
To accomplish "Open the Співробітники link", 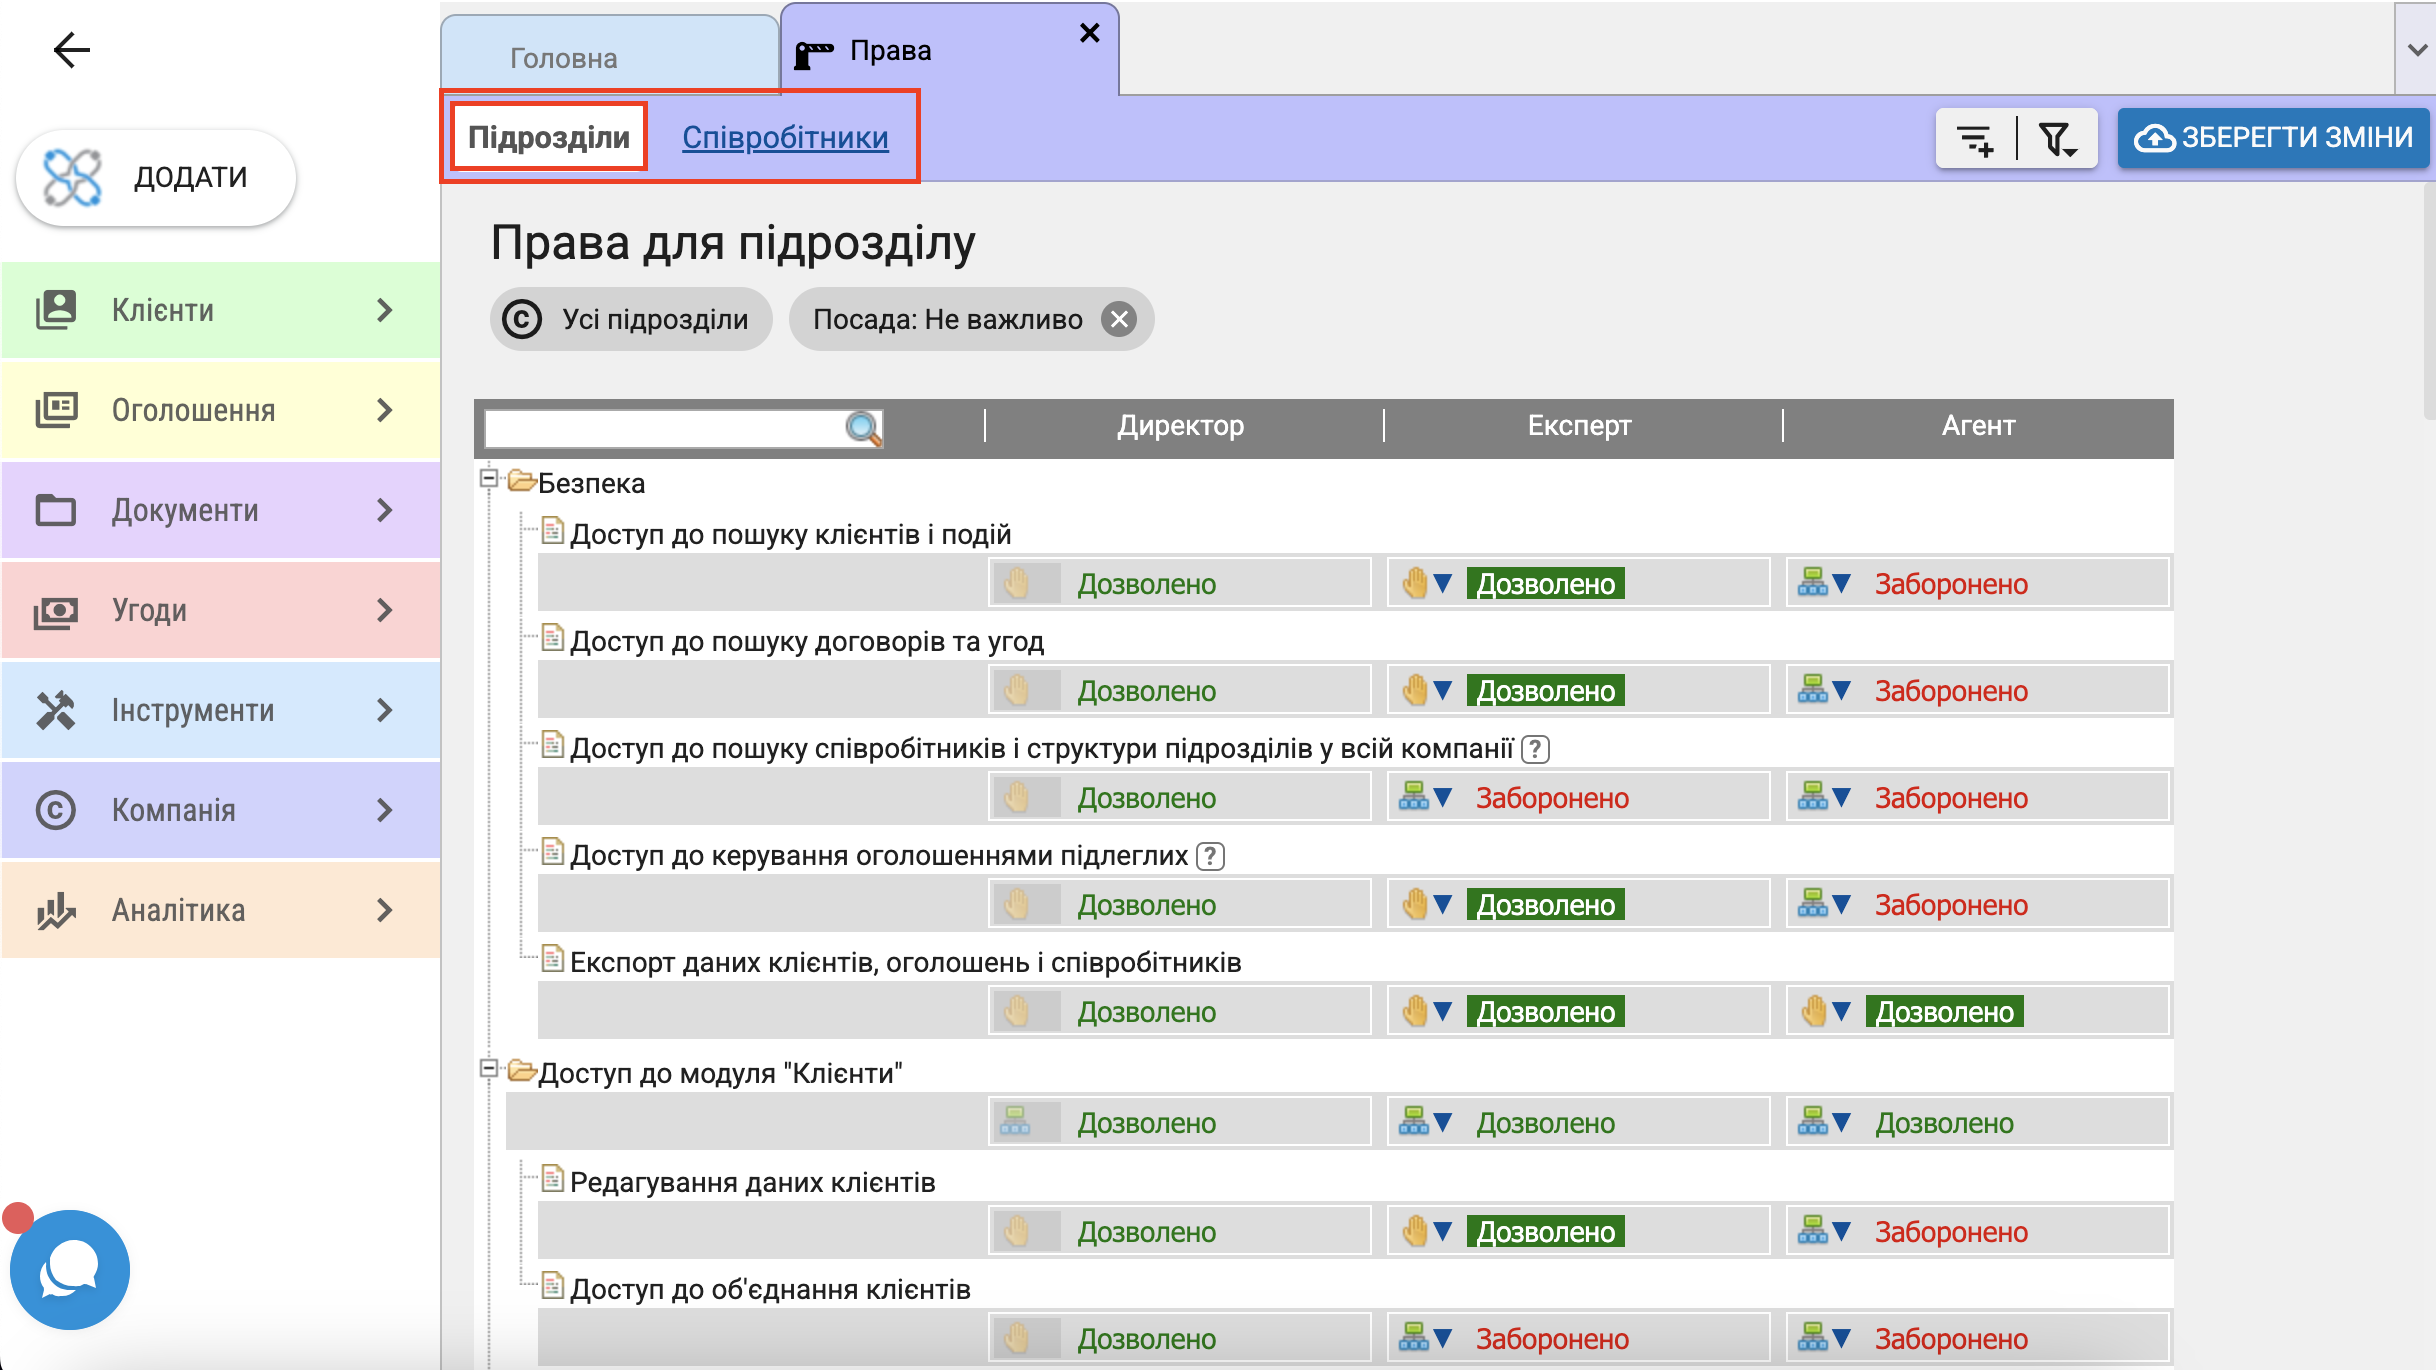I will pyautogui.click(x=785, y=138).
